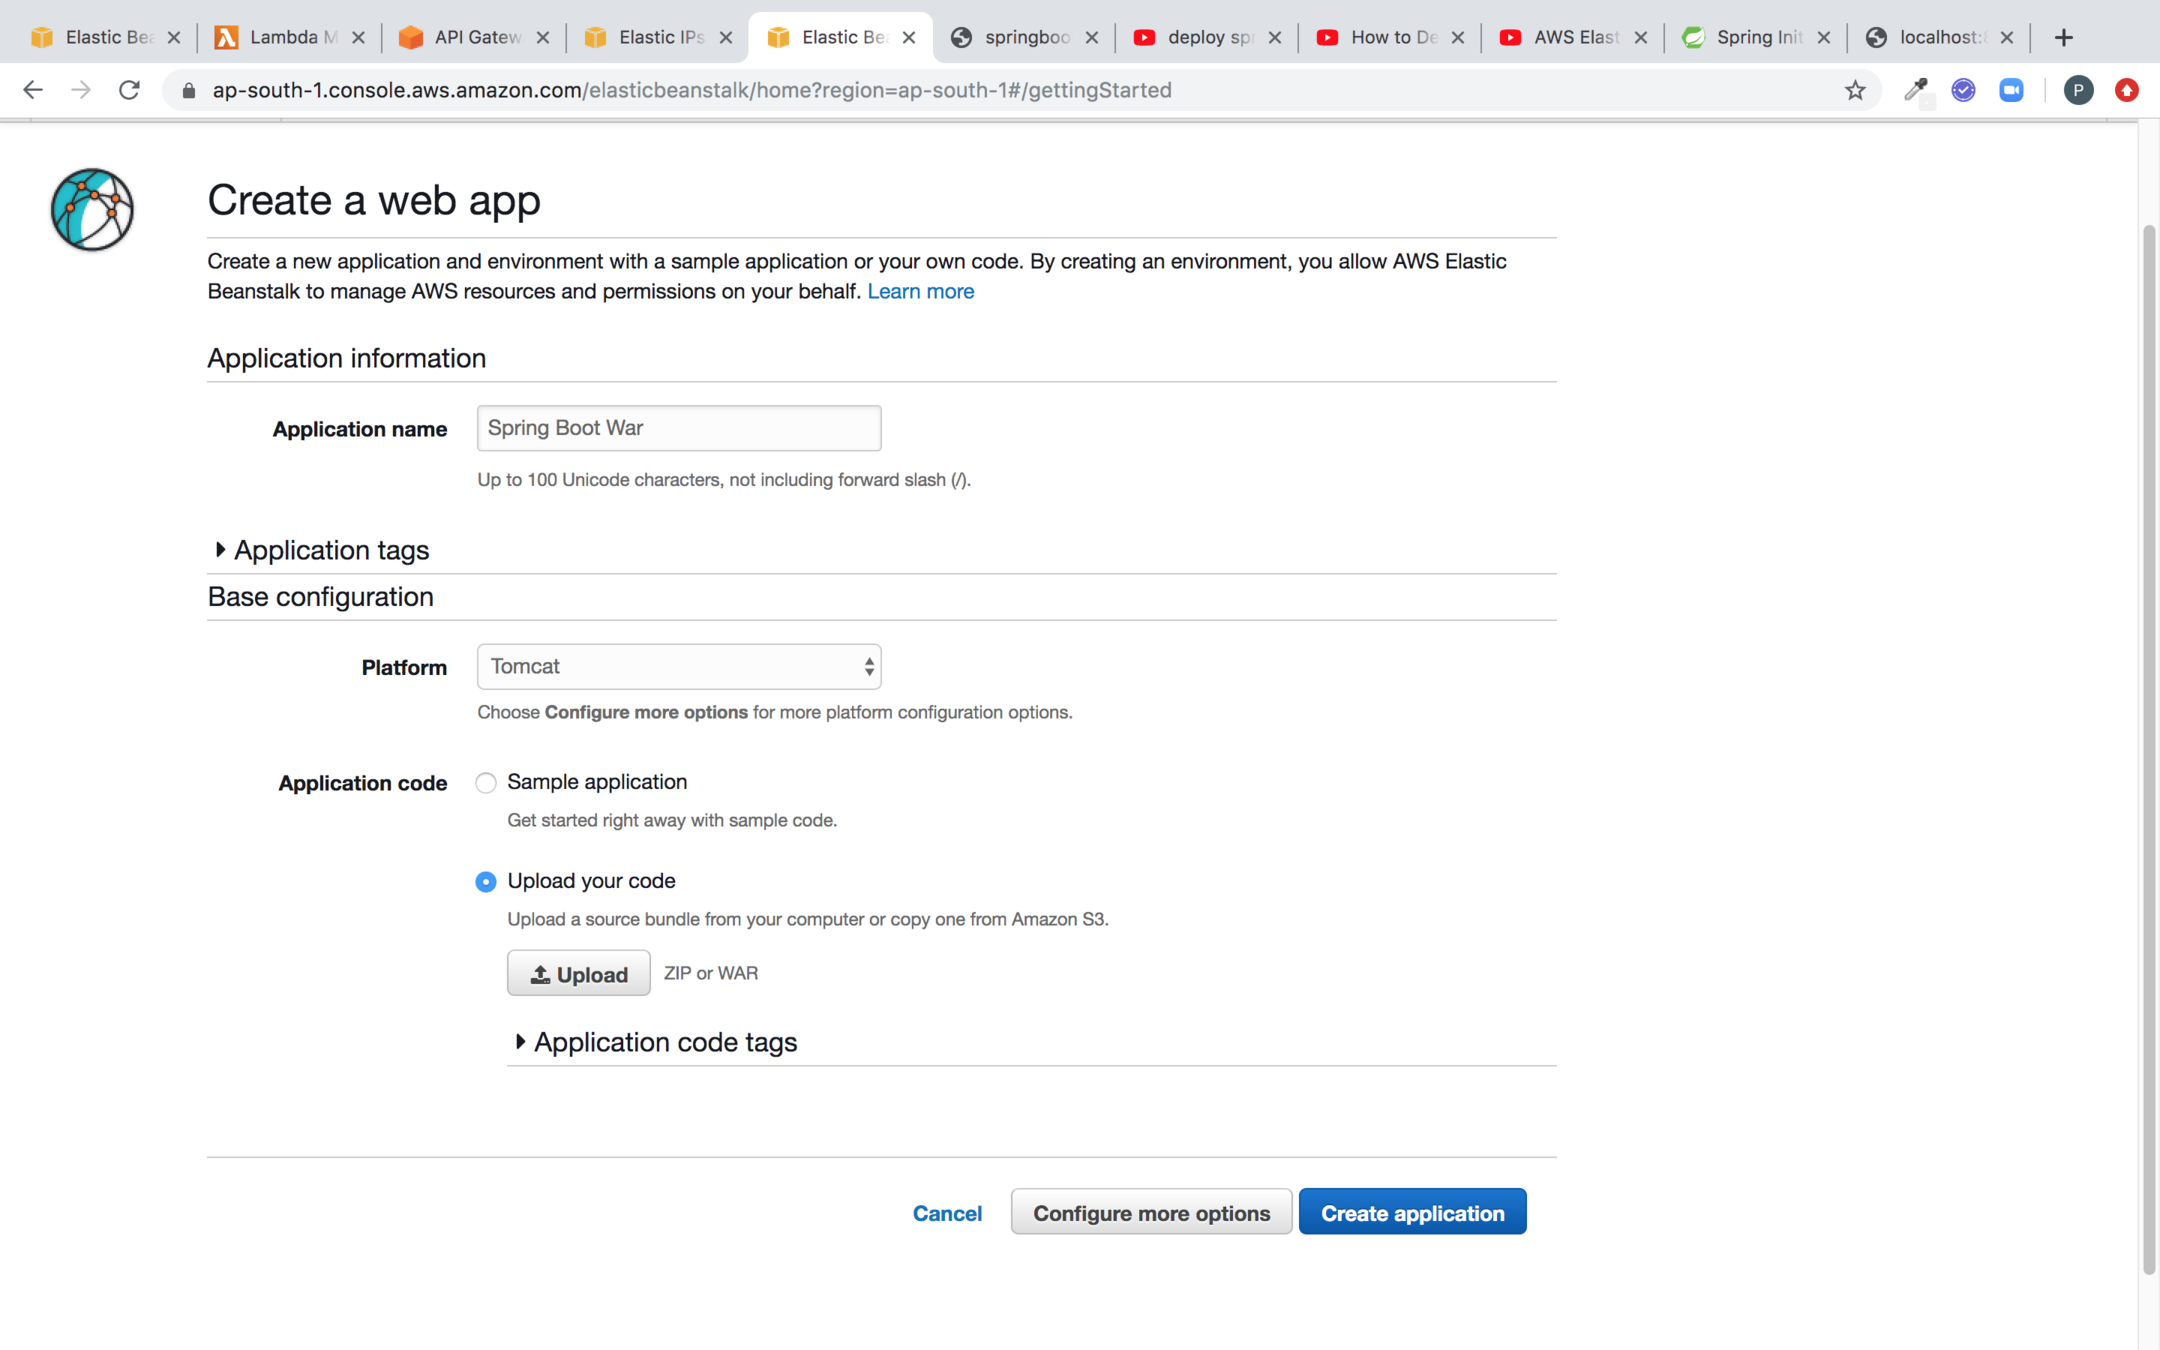Viewport: 2160px width, 1350px height.
Task: Go back using the browser back arrow
Action: coord(33,90)
